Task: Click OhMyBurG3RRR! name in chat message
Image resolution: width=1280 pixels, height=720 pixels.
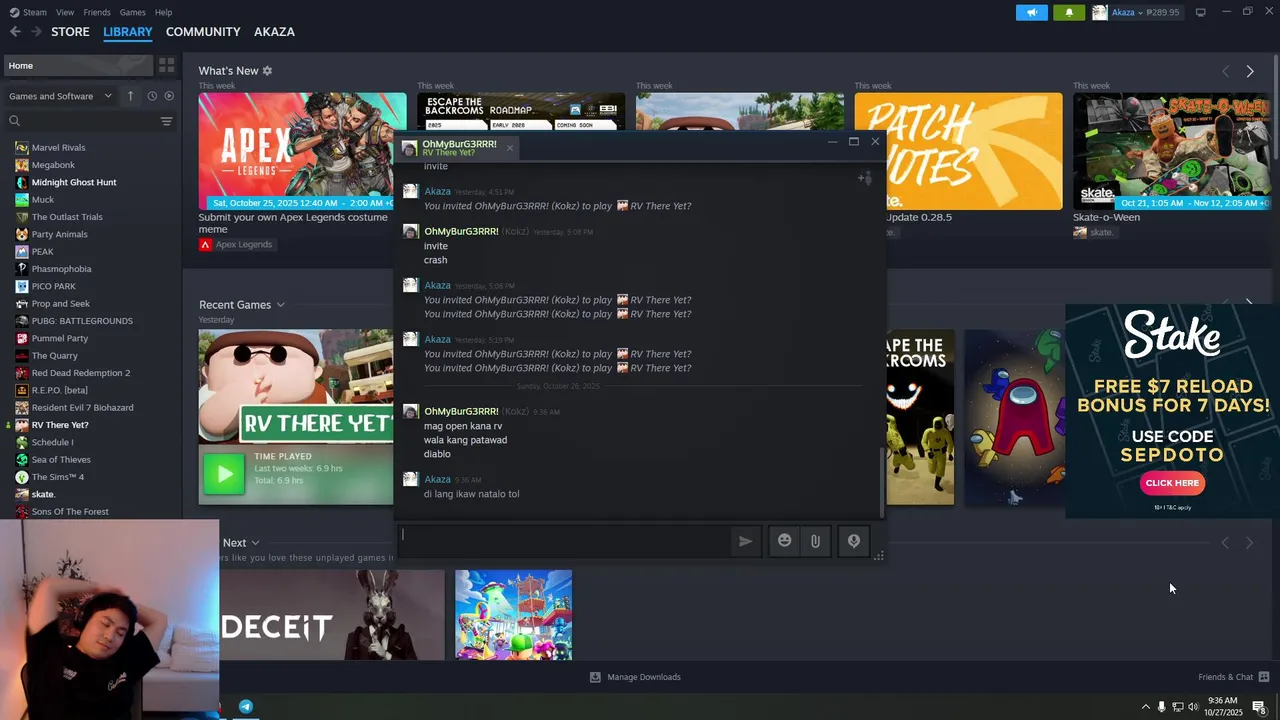Action: [x=461, y=411]
